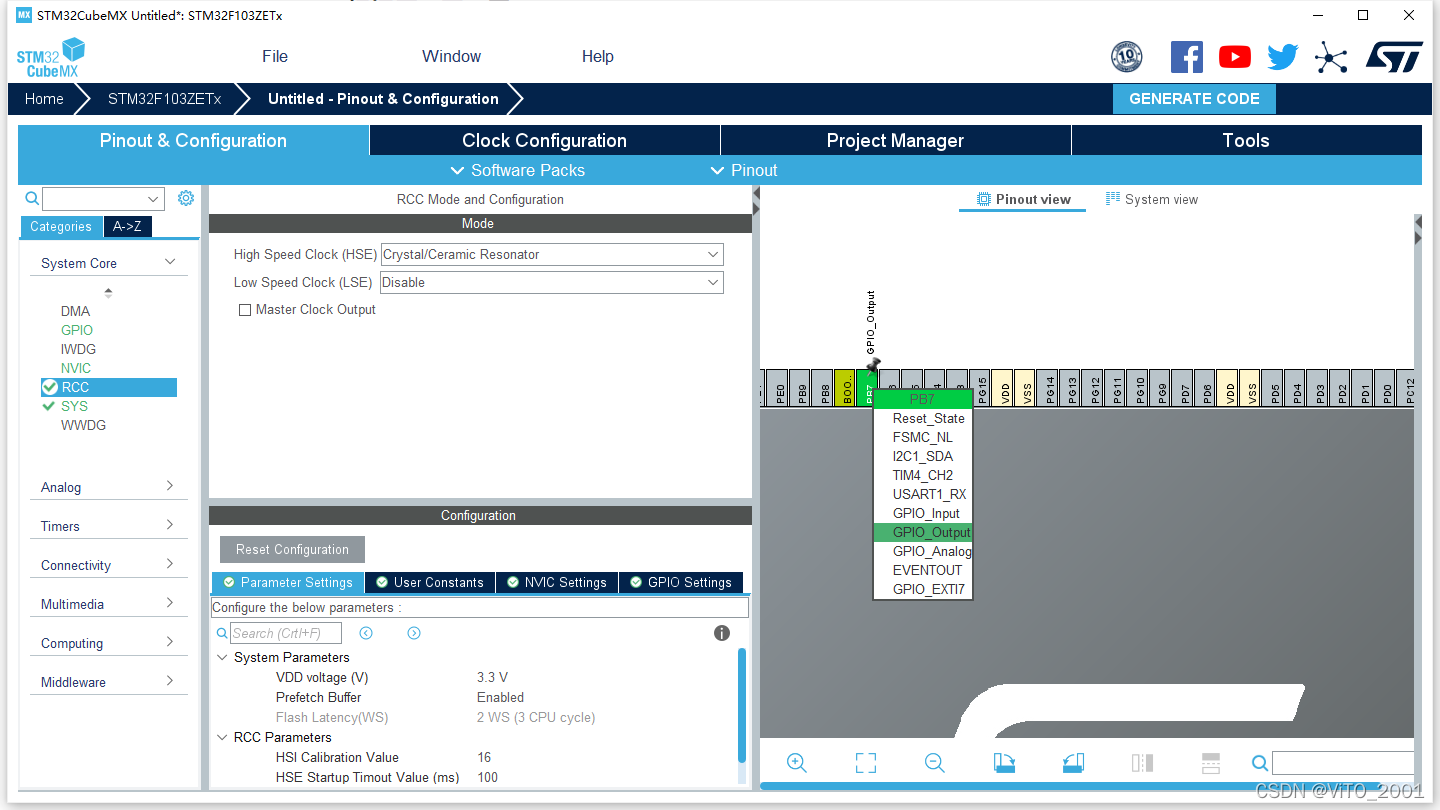This screenshot has height=810, width=1440.
Task: Switch to A->Z peripheral listing
Action: 127,226
